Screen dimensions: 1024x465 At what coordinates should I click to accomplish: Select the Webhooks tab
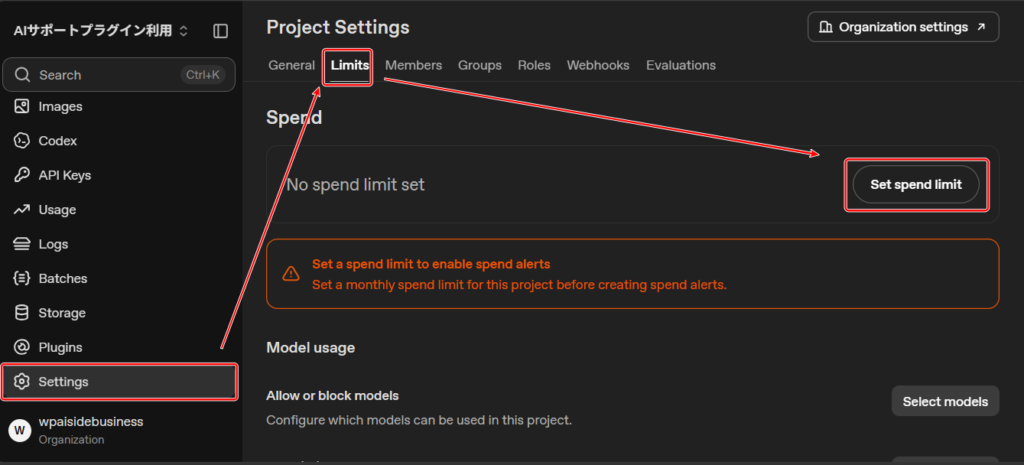coord(598,65)
